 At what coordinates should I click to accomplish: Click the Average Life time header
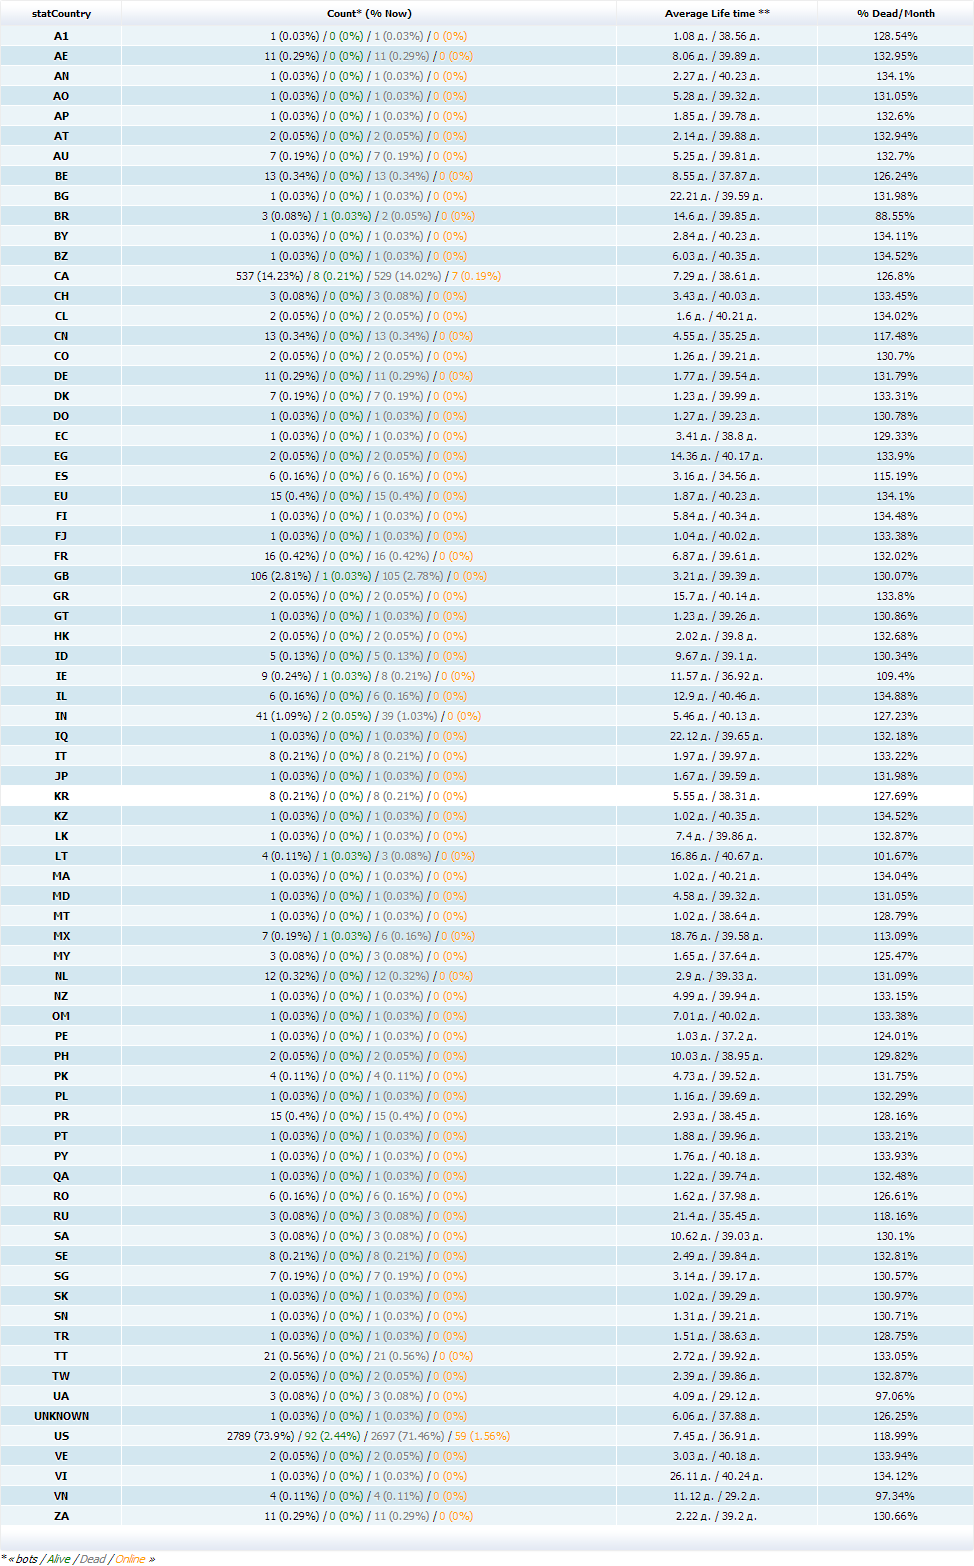[x=717, y=14]
